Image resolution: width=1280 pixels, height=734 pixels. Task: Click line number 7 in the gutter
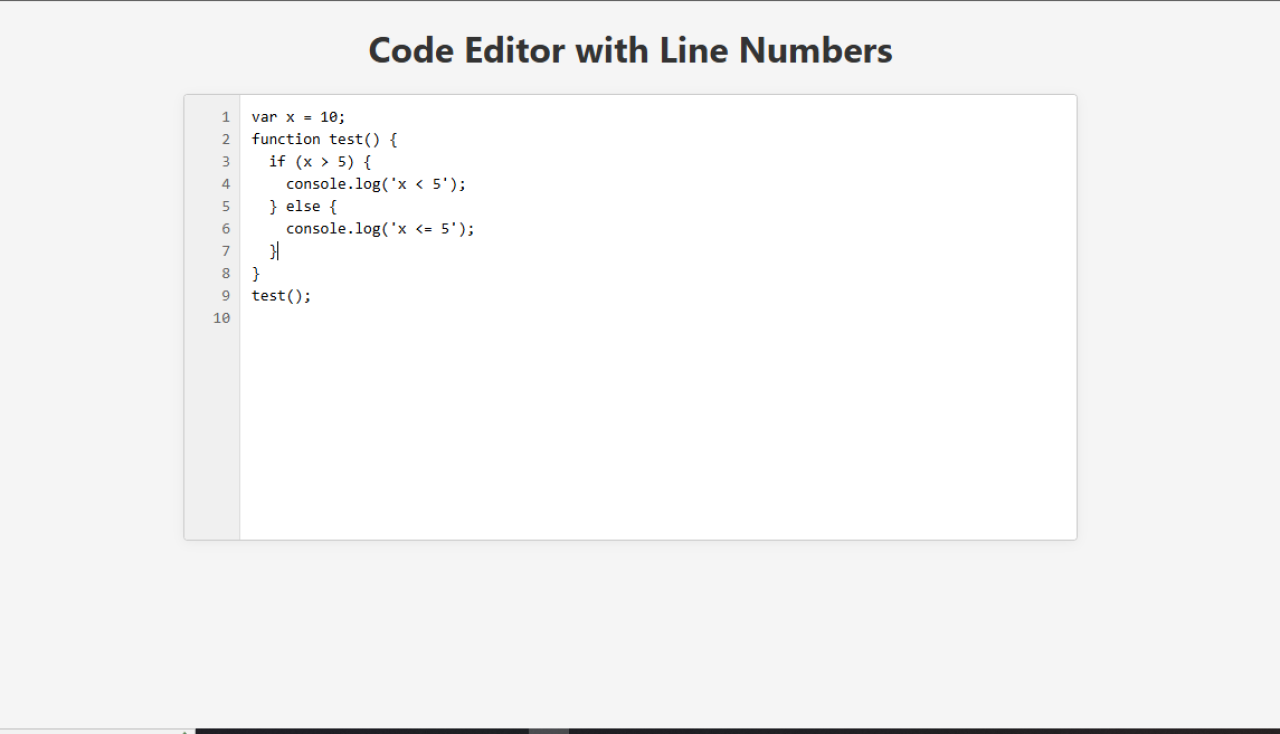coord(226,251)
